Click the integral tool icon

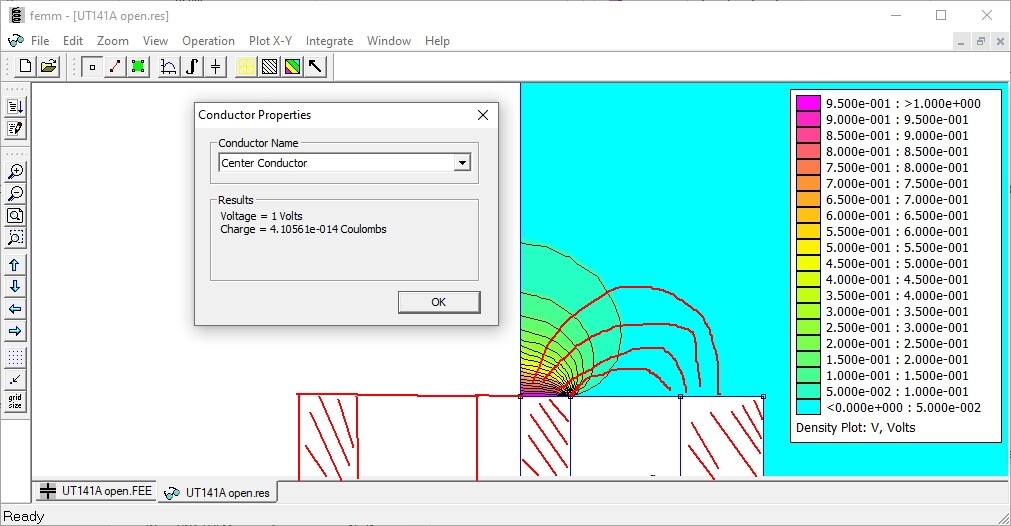click(x=192, y=67)
